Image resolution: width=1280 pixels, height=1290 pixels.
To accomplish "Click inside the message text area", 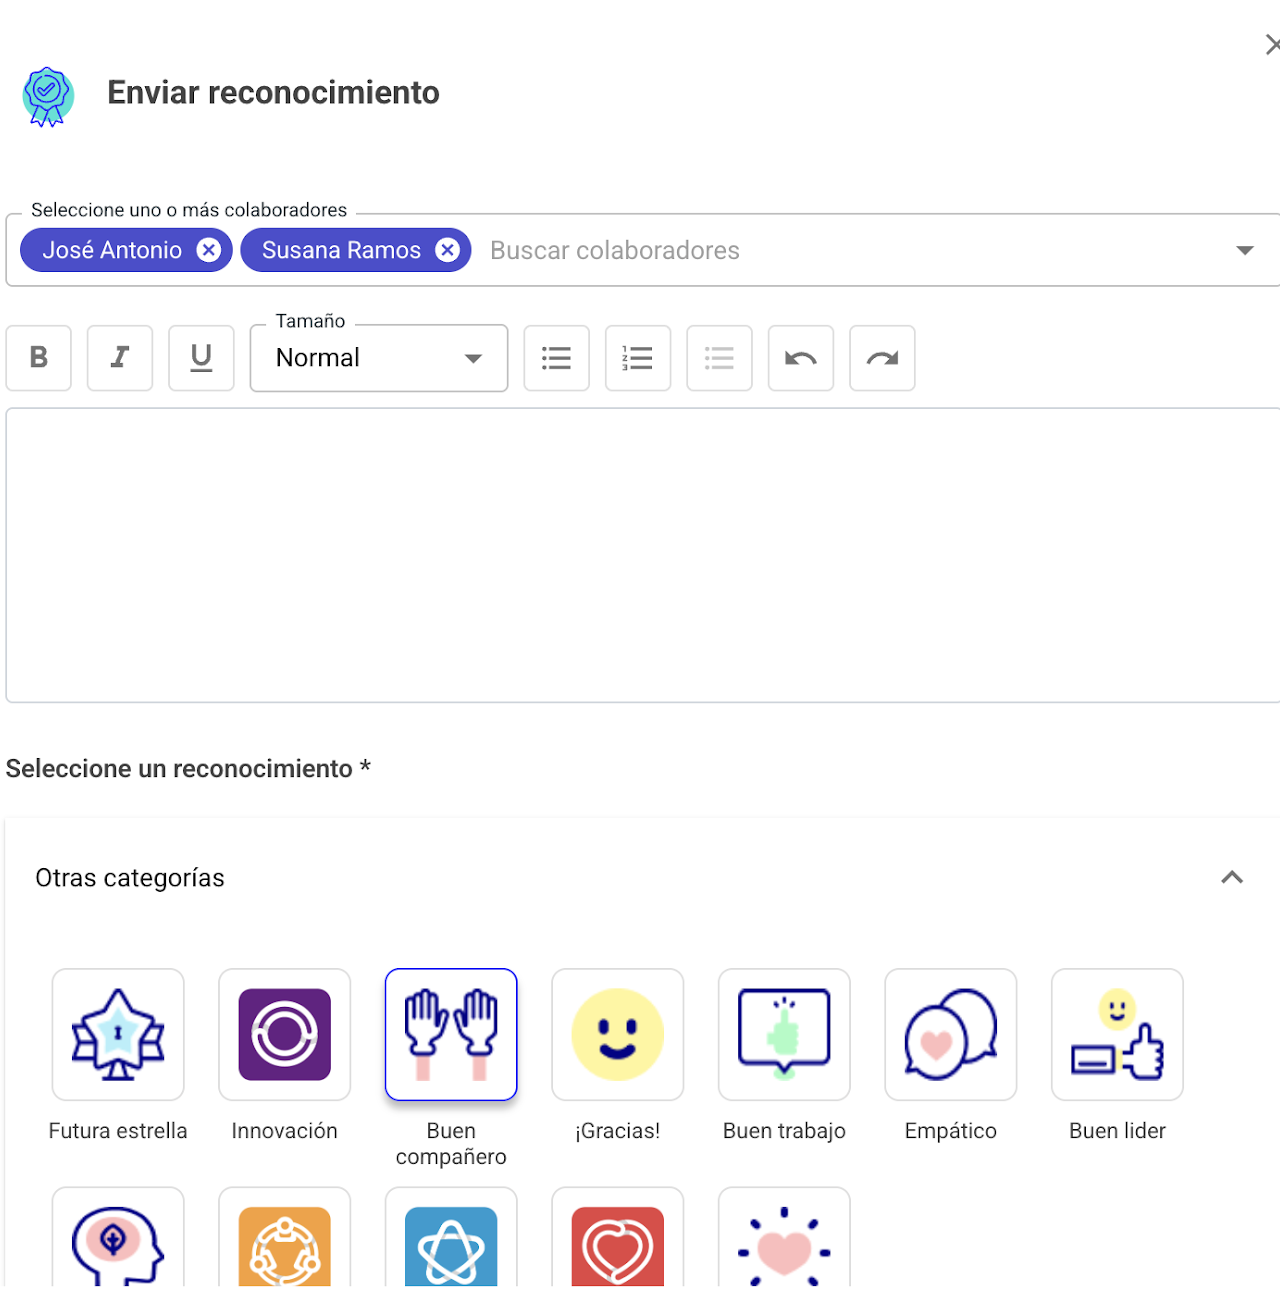I will [x=642, y=555].
